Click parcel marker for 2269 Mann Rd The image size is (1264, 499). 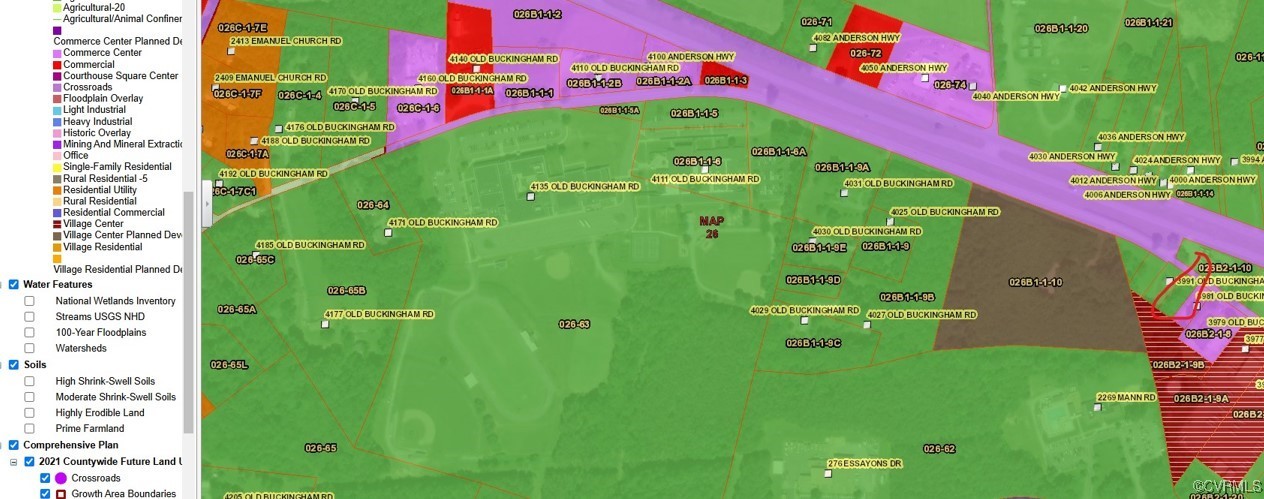point(1099,407)
